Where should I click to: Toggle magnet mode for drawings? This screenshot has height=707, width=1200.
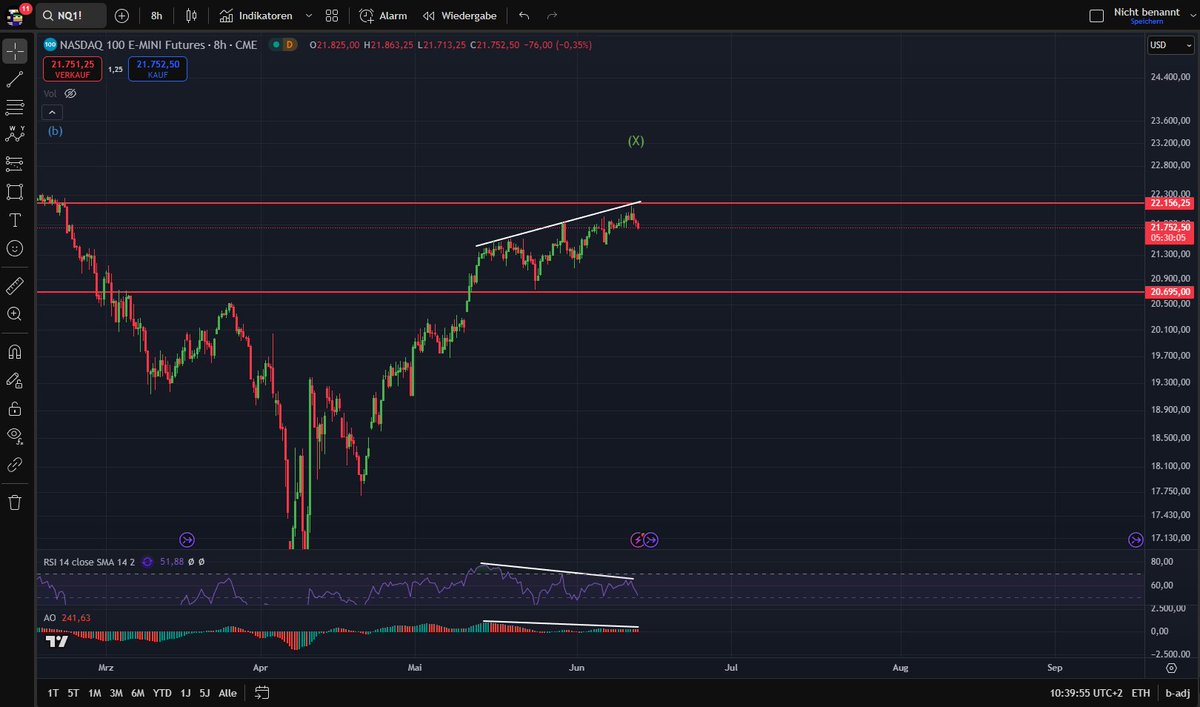[14, 352]
